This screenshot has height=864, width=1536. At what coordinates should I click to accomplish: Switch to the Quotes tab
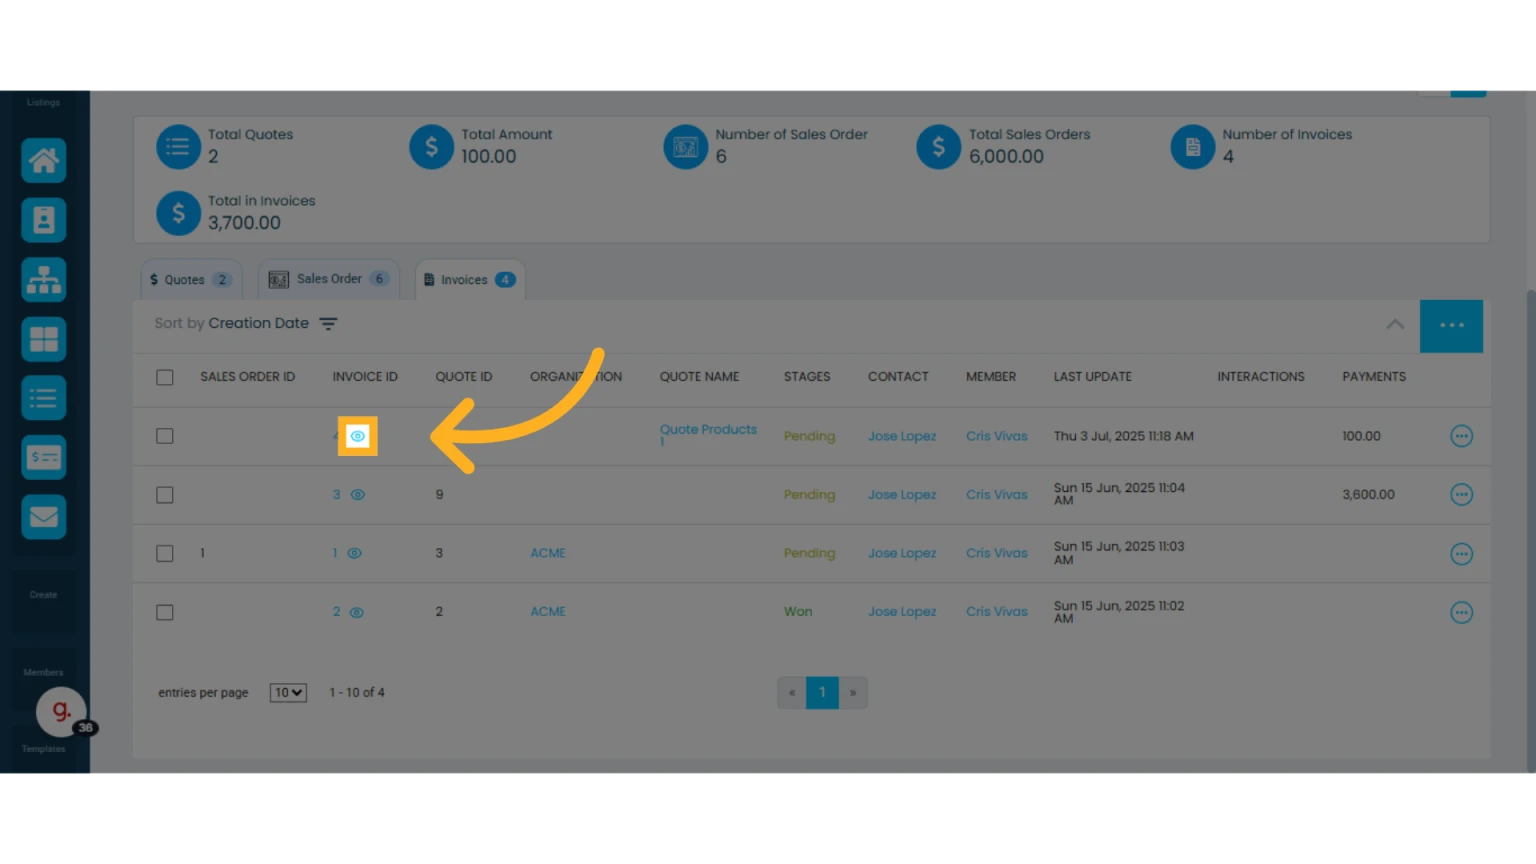(190, 280)
